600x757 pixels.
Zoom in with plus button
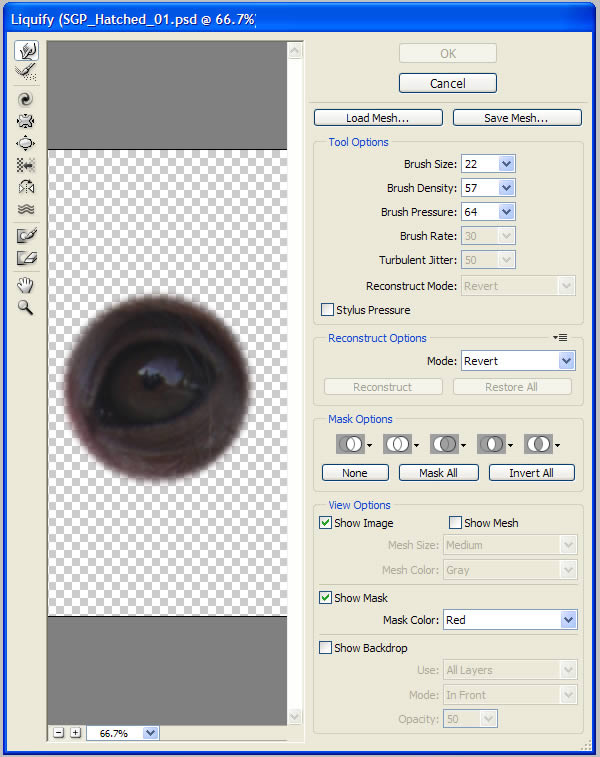point(75,733)
